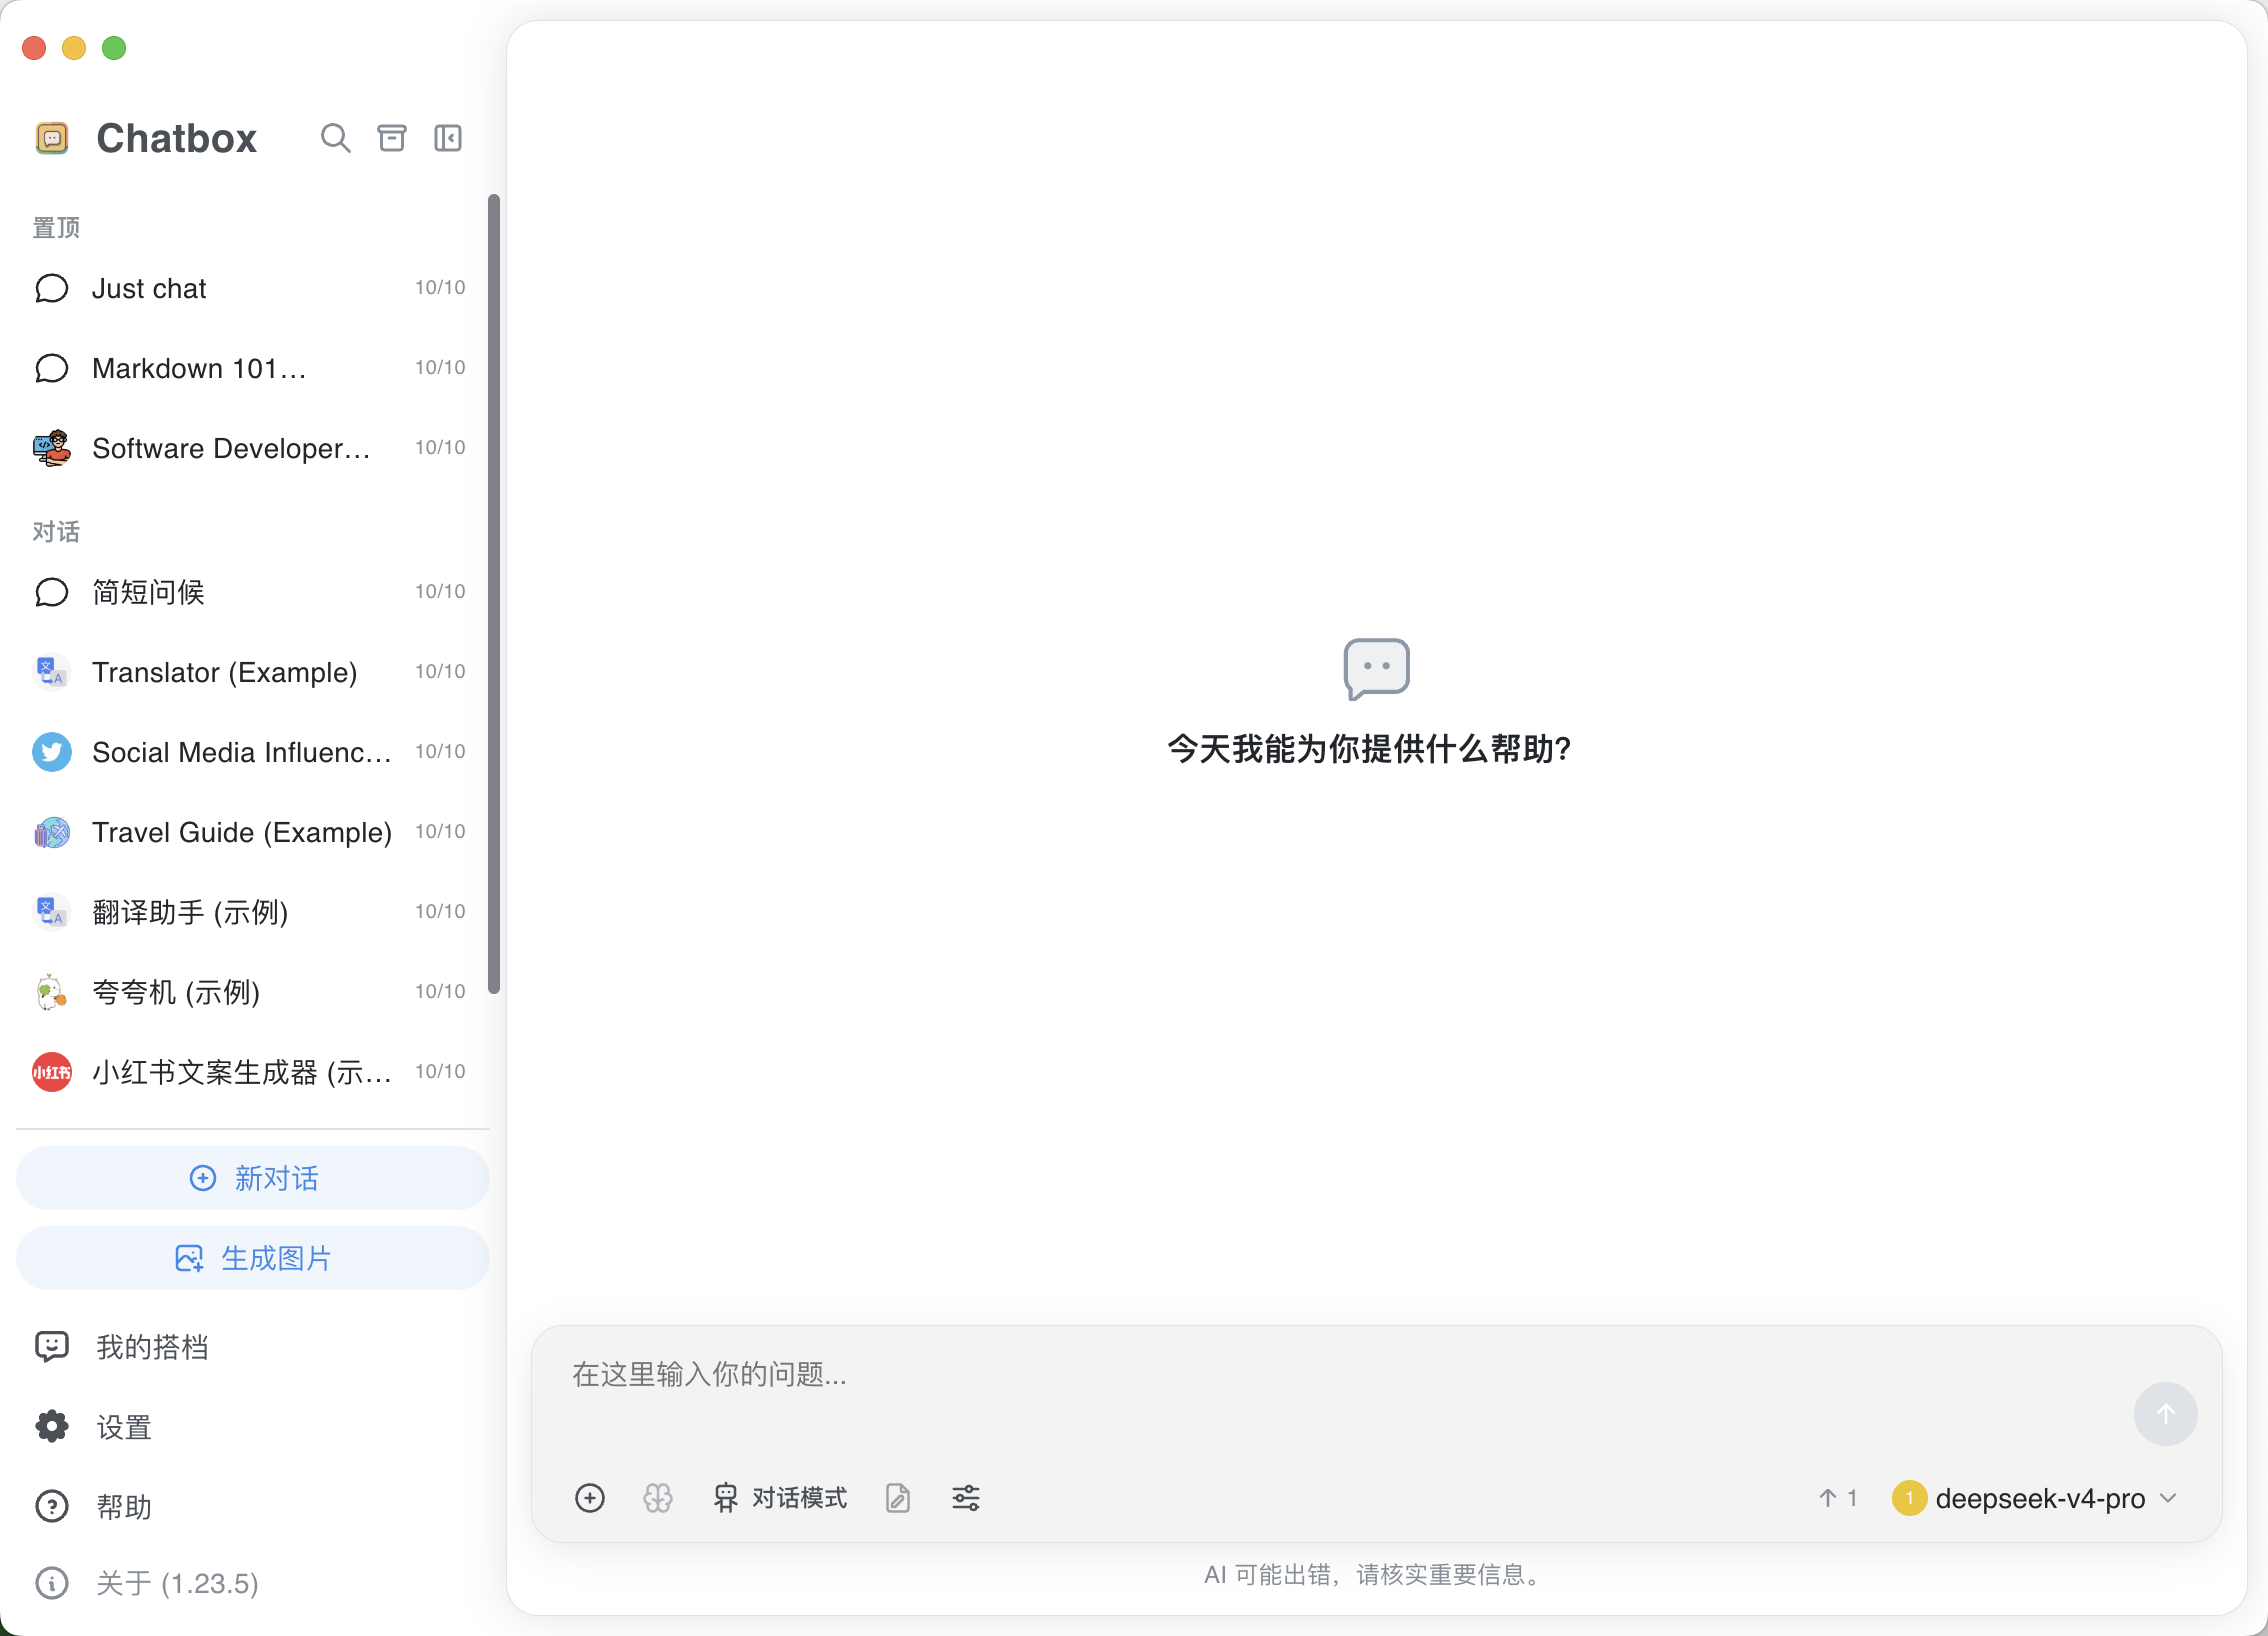This screenshot has height=1636, width=2268.
Task: Open the sliders settings icon in input bar
Action: 966,1498
